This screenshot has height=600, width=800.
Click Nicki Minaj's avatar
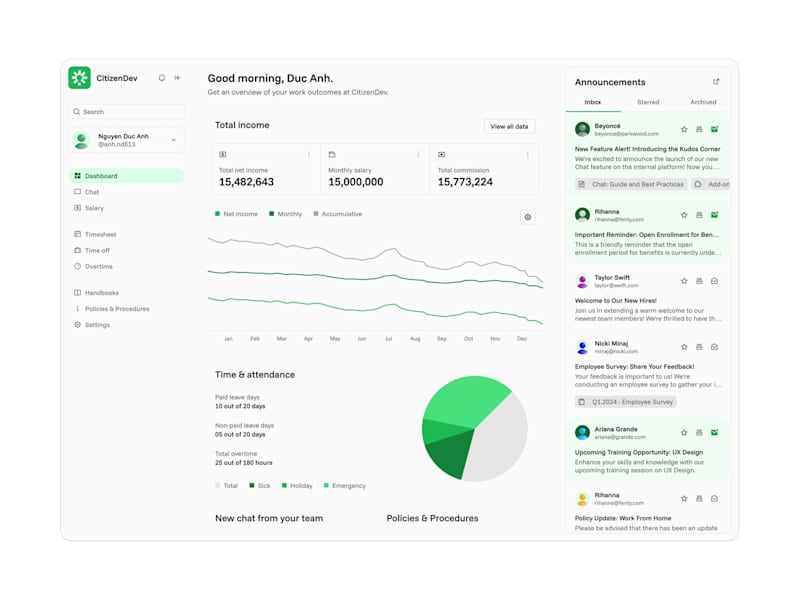(x=582, y=347)
